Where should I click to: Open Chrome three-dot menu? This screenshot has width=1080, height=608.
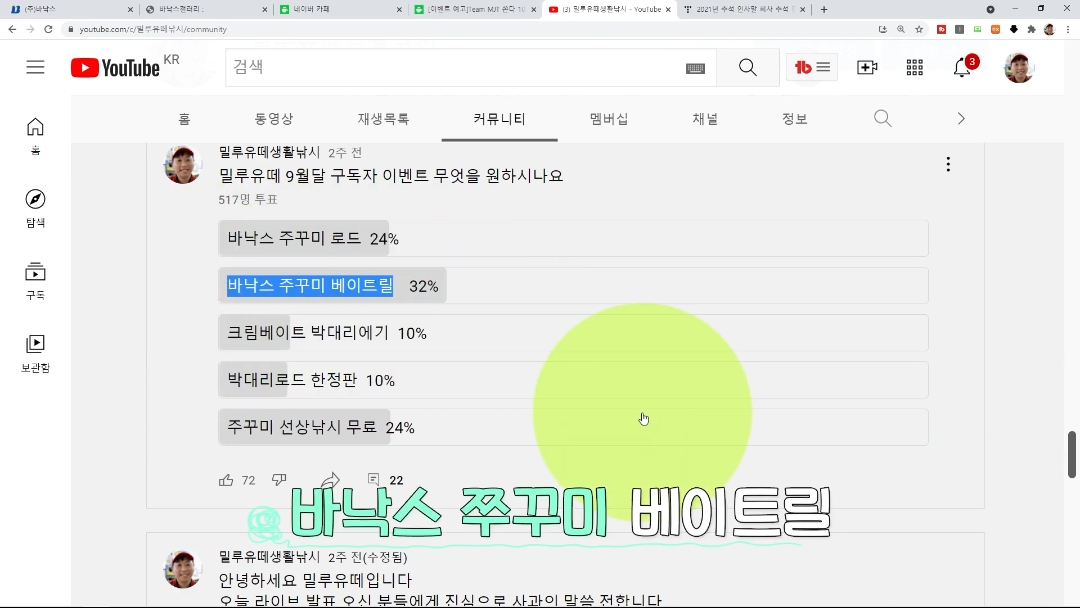[x=1068, y=29]
